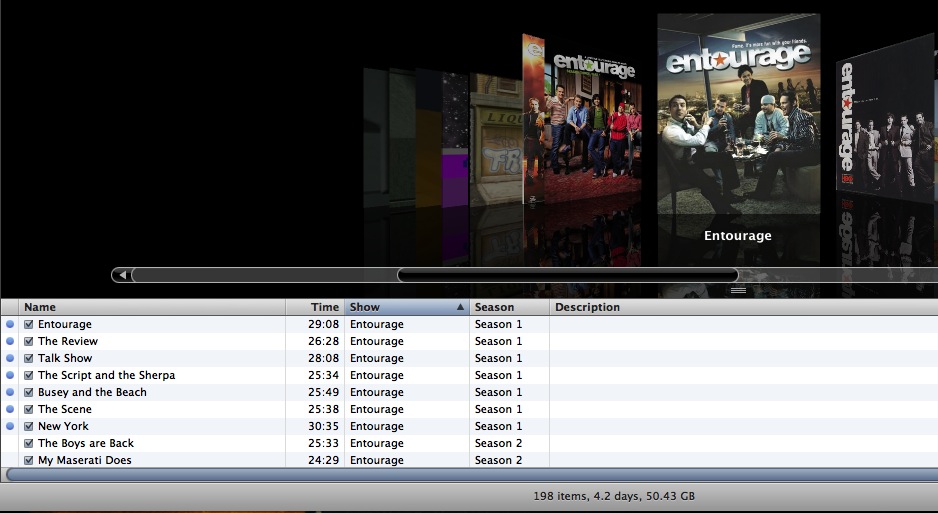Screen dimensions: 938x513
Task: Select the New York episode name
Action: [63, 426]
